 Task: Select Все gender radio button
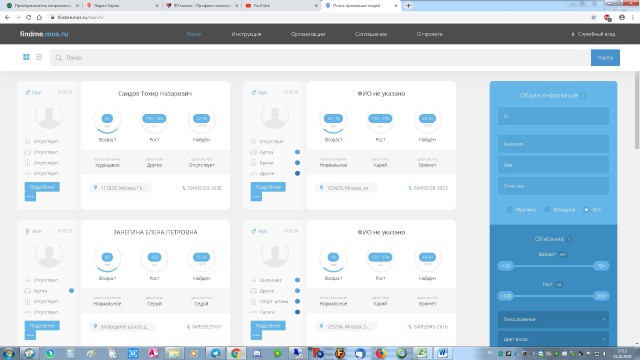click(586, 209)
